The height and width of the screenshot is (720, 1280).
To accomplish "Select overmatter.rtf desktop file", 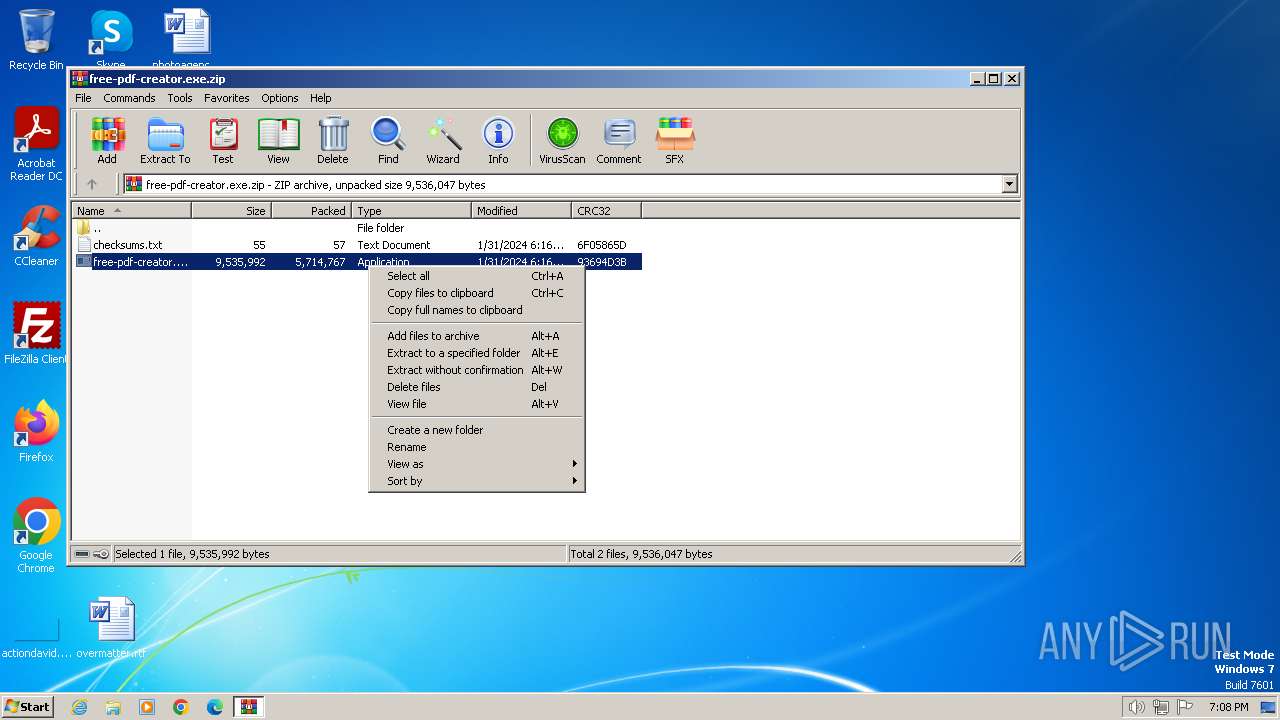I will pyautogui.click(x=111, y=628).
